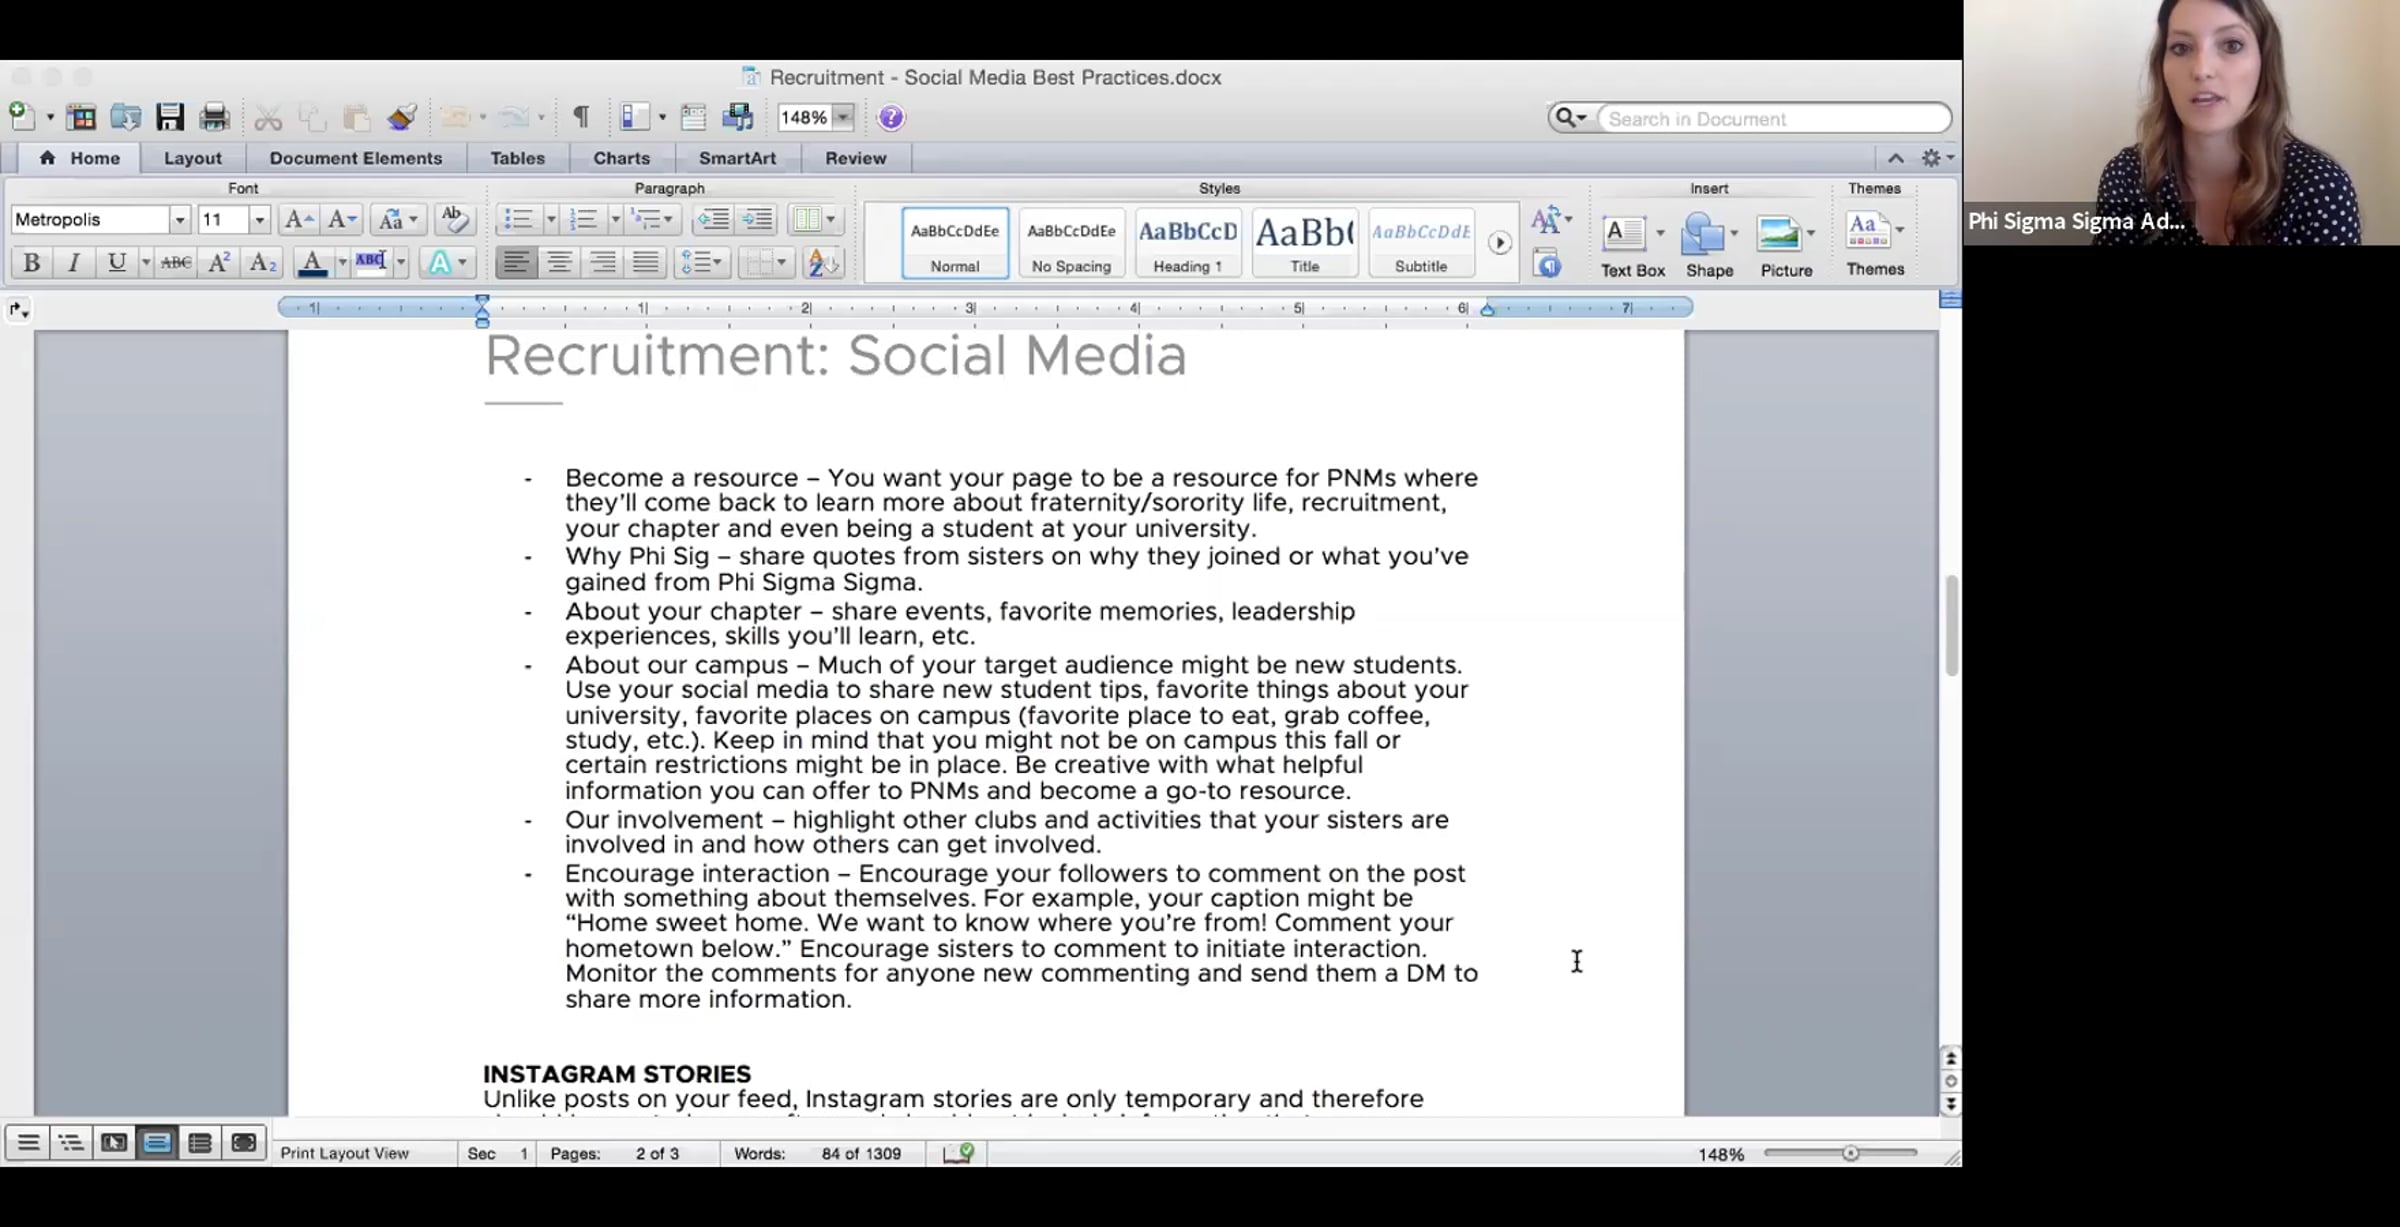This screenshot has height=1227, width=2400.
Task: Click the Cut scissors icon
Action: pyautogui.click(x=268, y=118)
